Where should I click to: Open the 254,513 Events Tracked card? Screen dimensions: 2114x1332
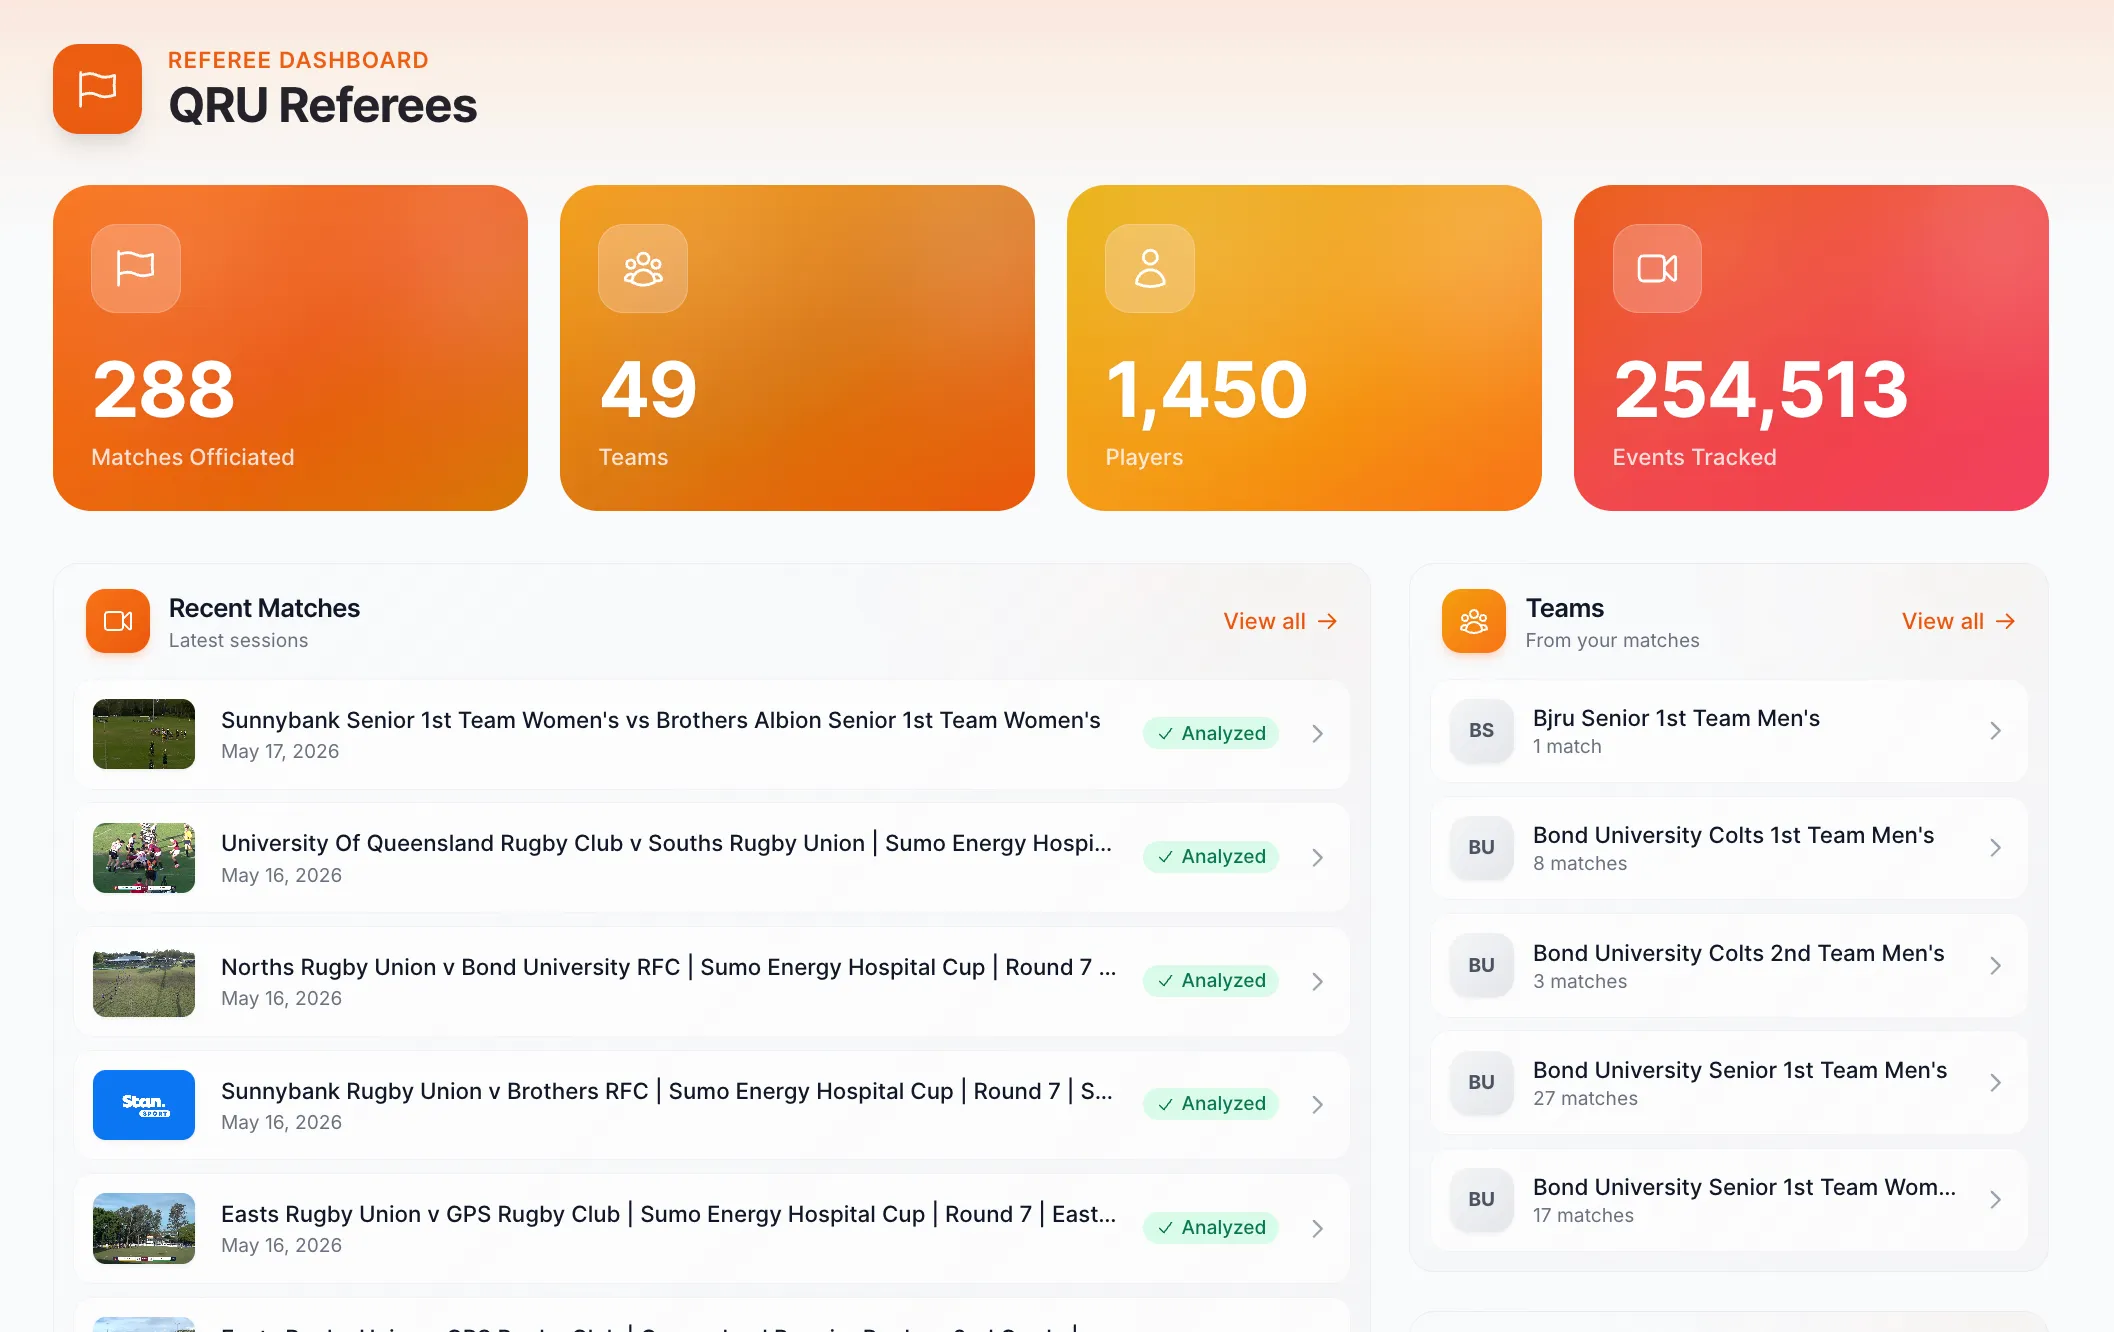coord(1811,348)
